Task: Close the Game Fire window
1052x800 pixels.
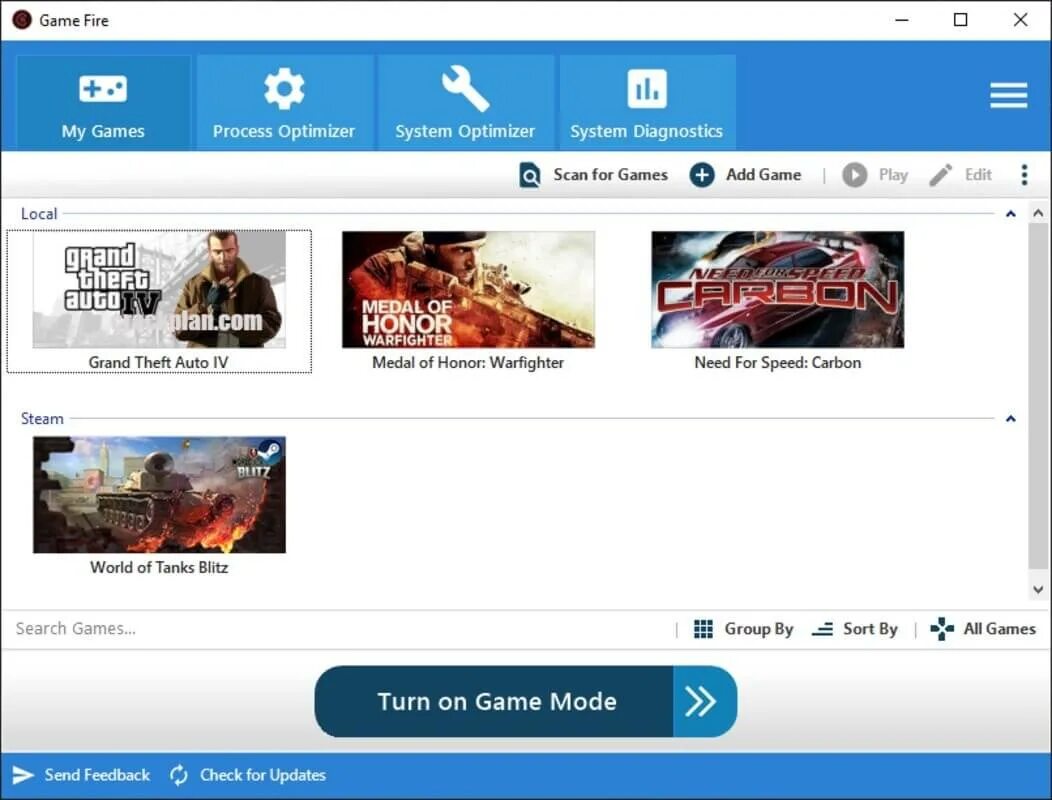Action: (1020, 19)
